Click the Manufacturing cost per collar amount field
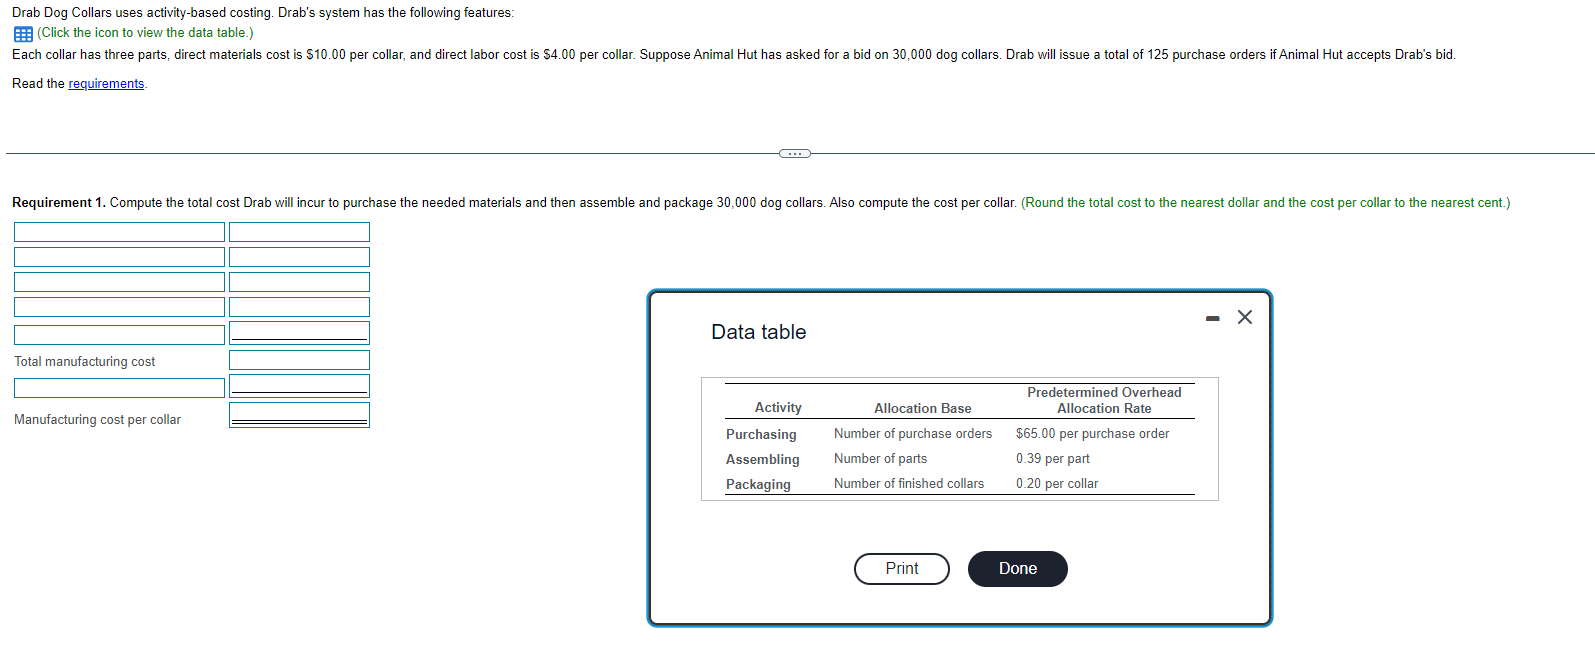 point(298,413)
